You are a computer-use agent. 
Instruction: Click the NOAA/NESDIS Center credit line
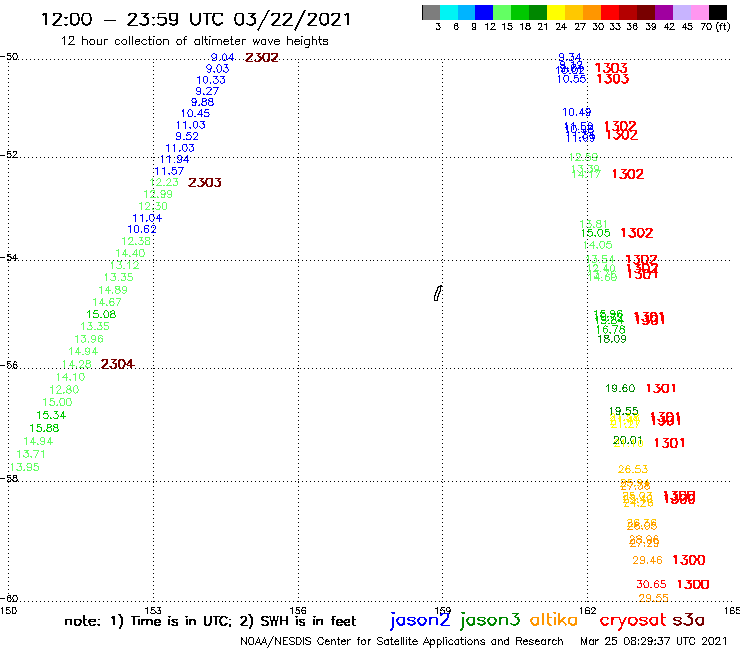tap(402, 641)
